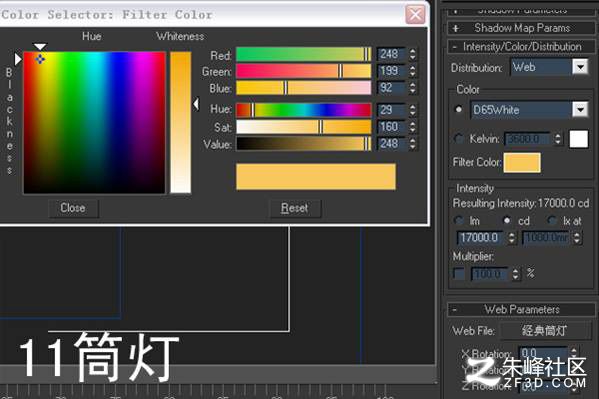Click the Hue value field showing 29
599x399 pixels.
pos(391,110)
